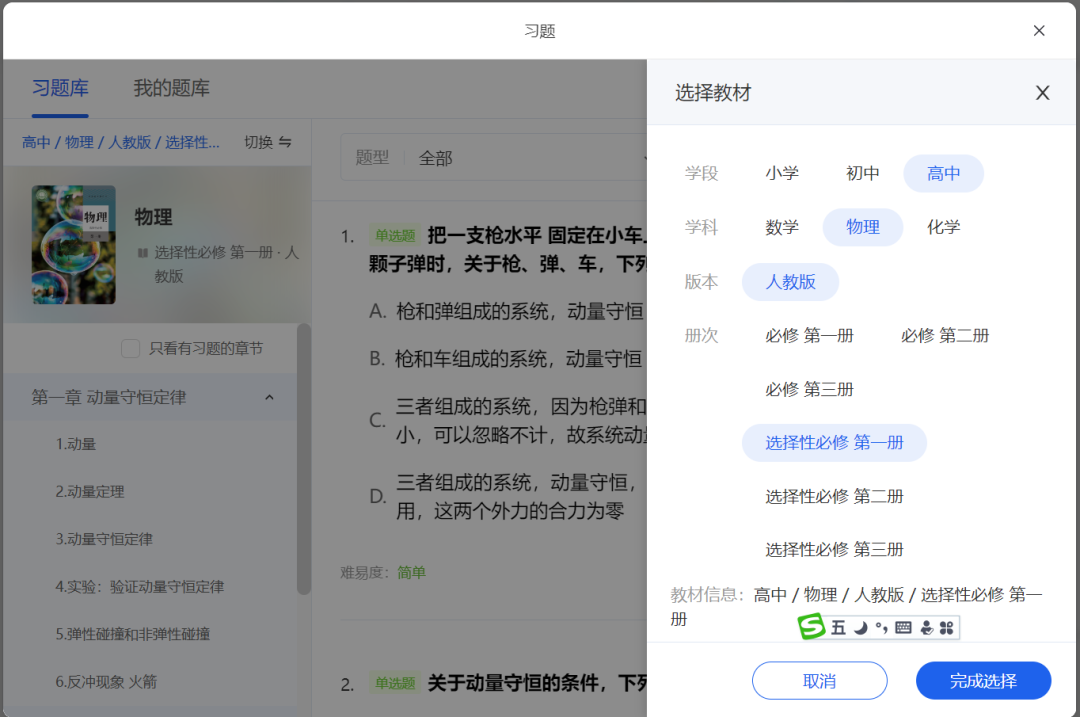Enable 只看有习题的章节 checkbox
The height and width of the screenshot is (717, 1080).
coord(129,348)
